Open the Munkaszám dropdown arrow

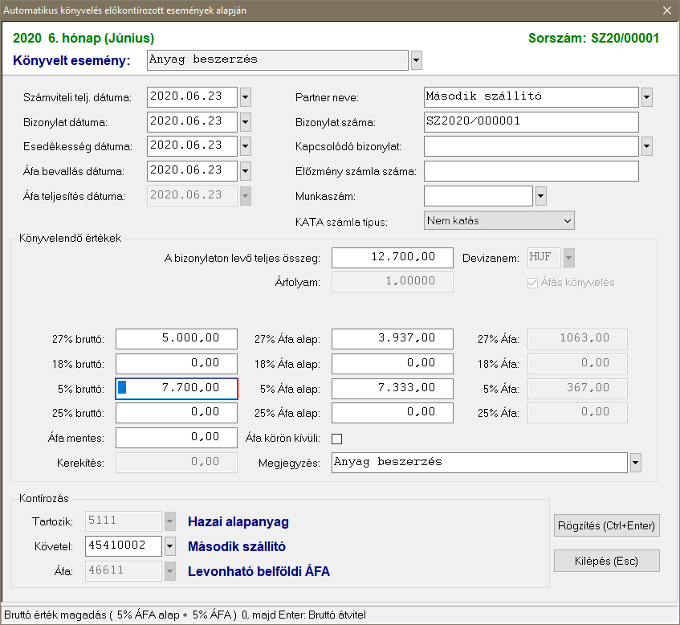(541, 196)
